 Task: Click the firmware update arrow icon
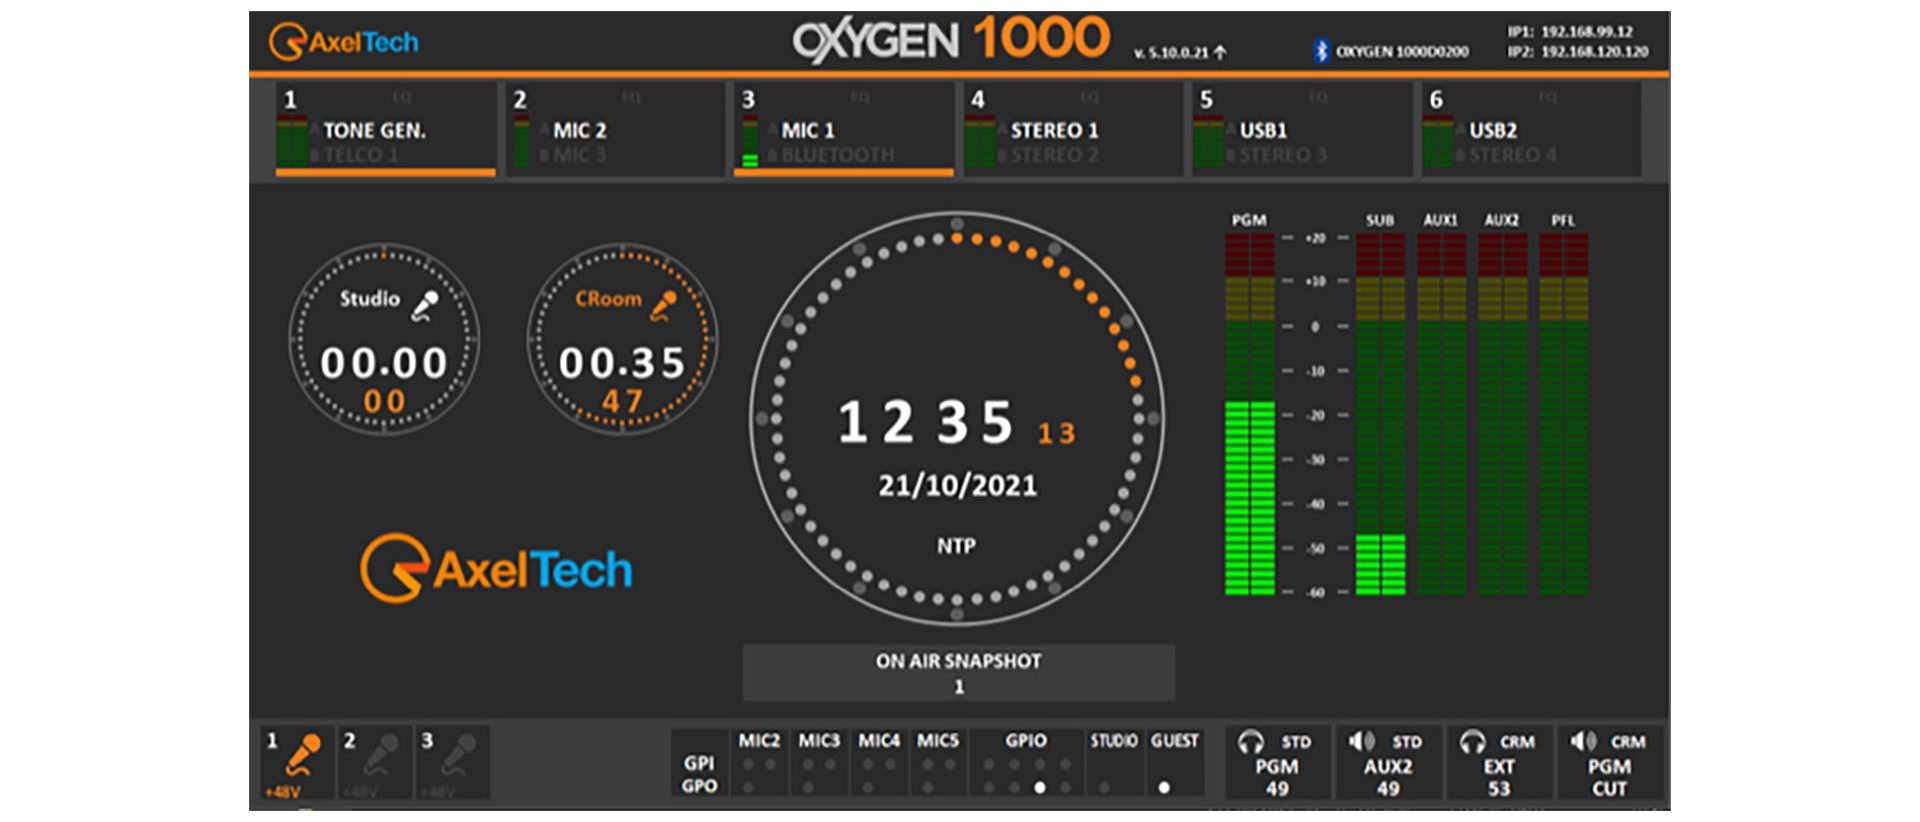[x=1220, y=52]
